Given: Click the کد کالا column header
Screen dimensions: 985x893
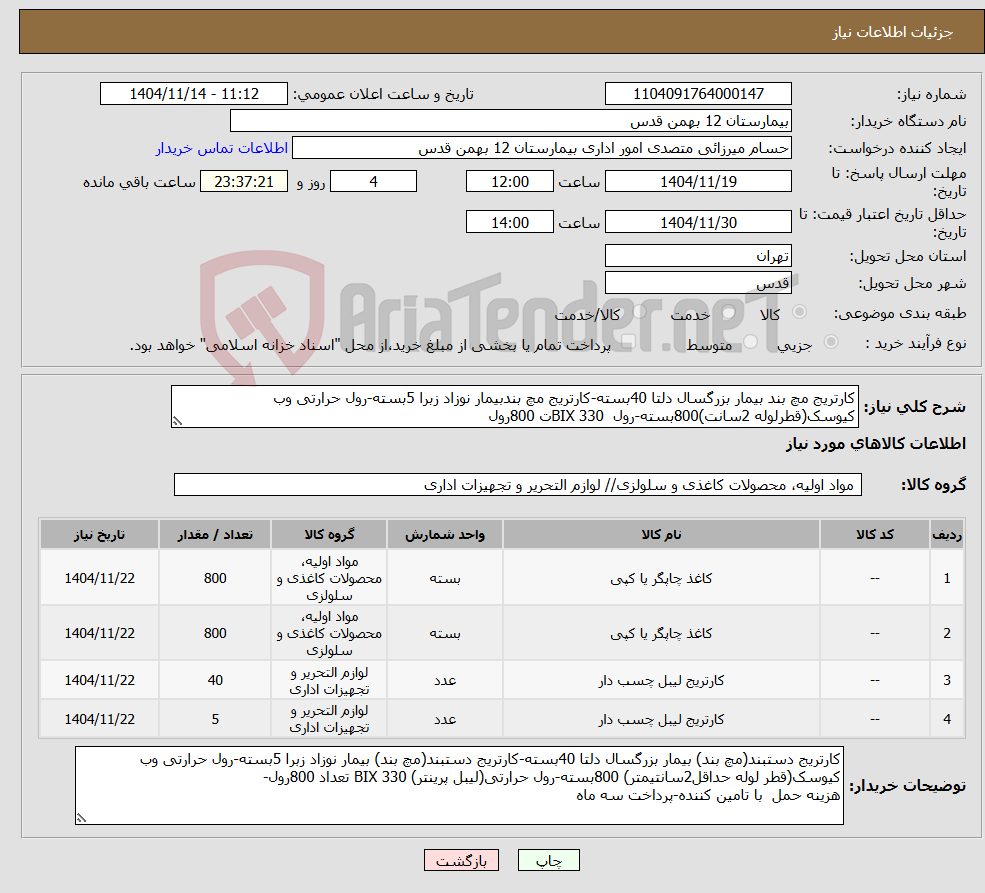Looking at the screenshot, I should click(874, 534).
